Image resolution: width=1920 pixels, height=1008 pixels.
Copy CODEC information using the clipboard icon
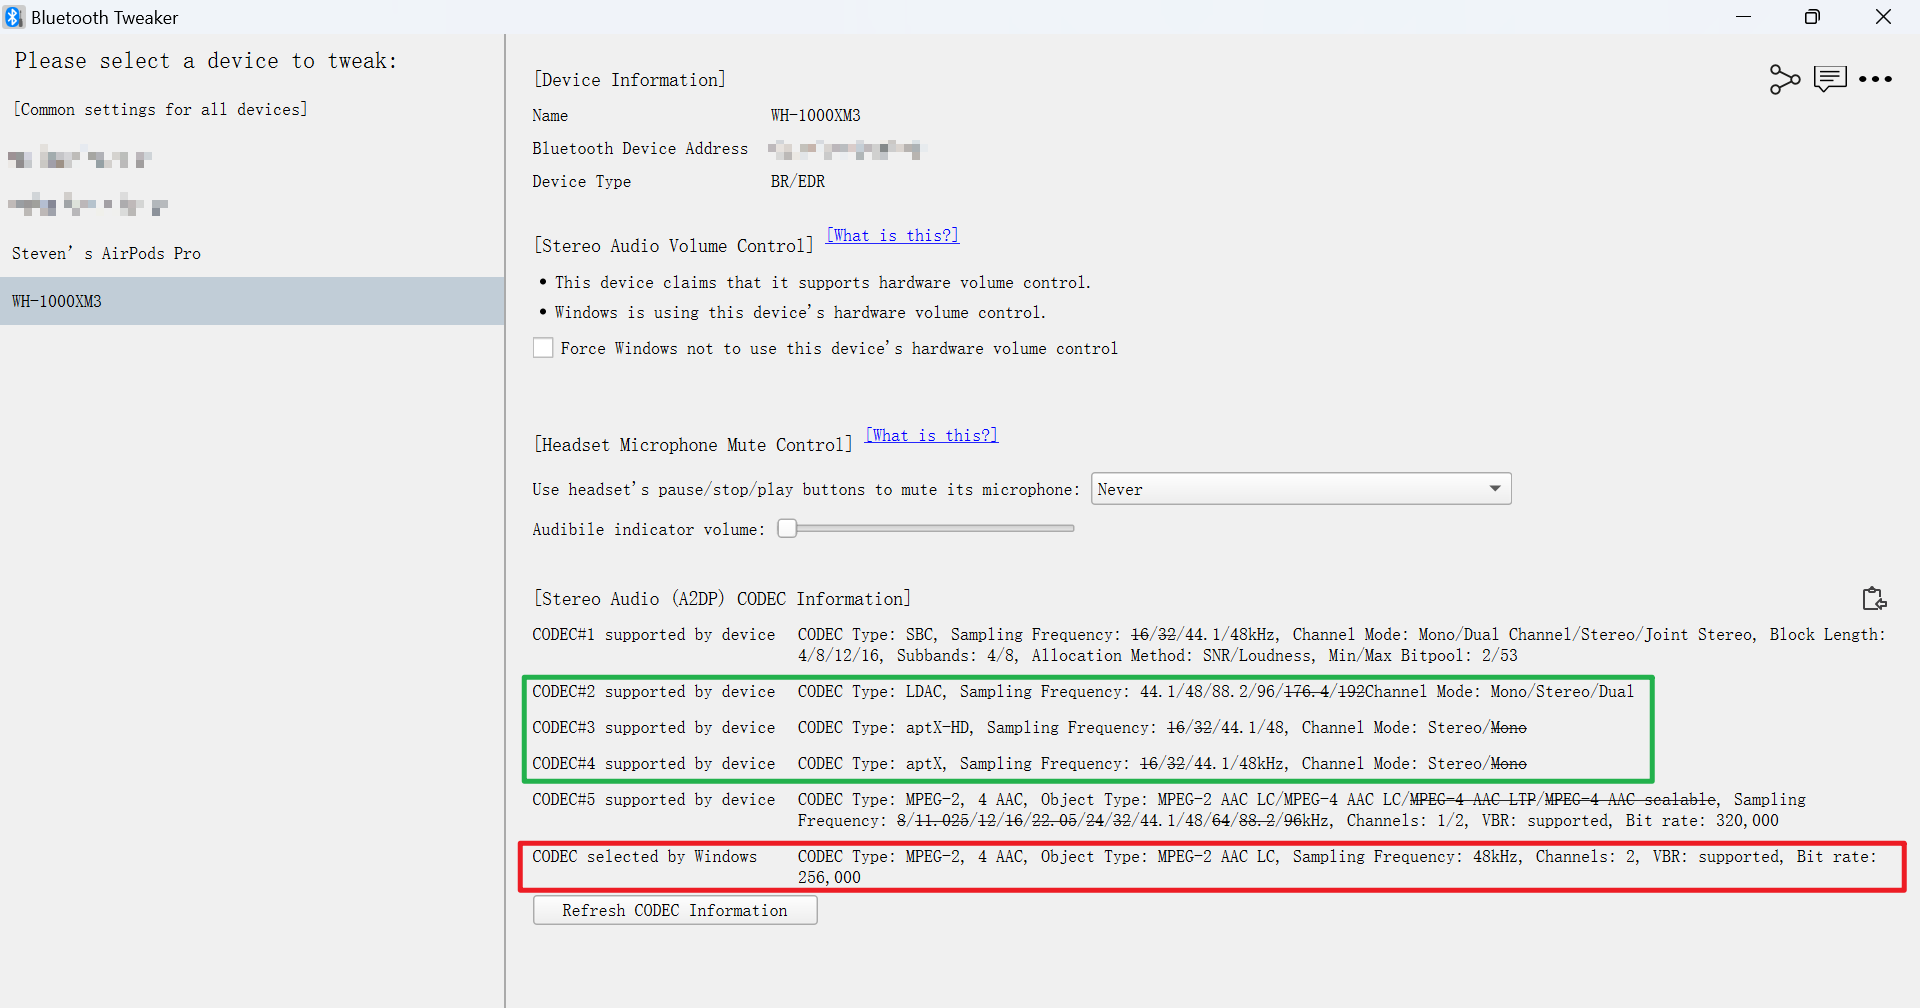click(x=1874, y=598)
